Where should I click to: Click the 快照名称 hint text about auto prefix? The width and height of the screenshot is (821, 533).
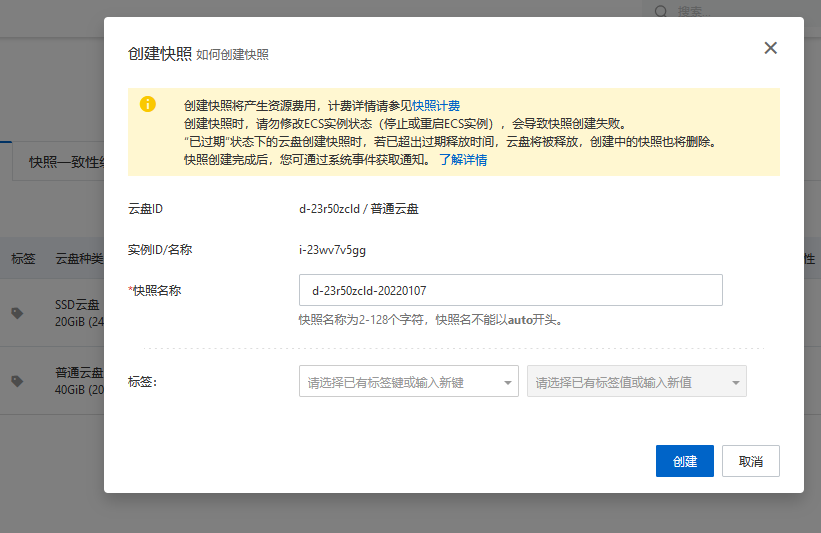click(x=432, y=319)
